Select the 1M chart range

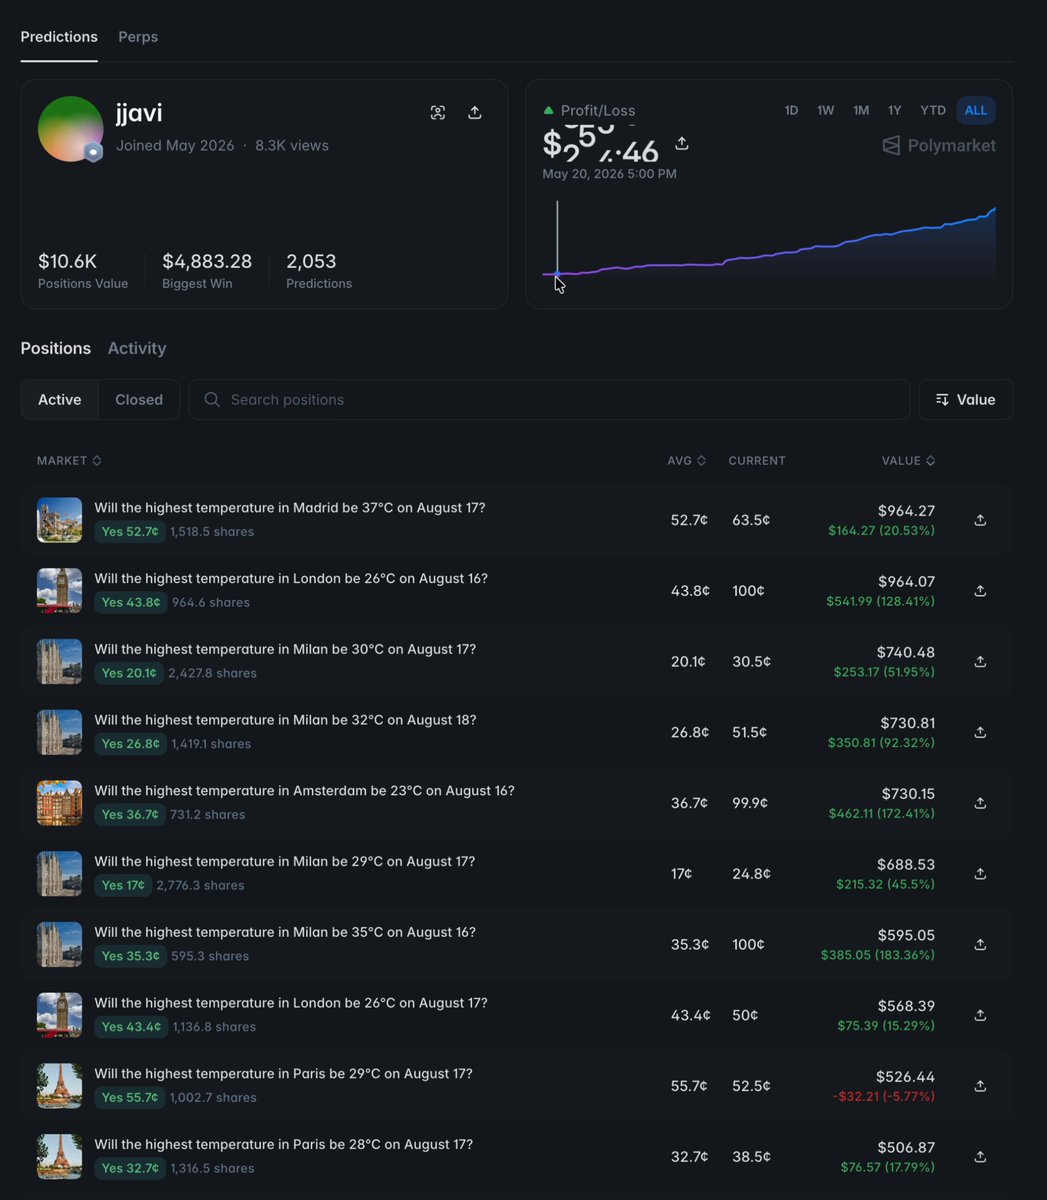coord(861,110)
